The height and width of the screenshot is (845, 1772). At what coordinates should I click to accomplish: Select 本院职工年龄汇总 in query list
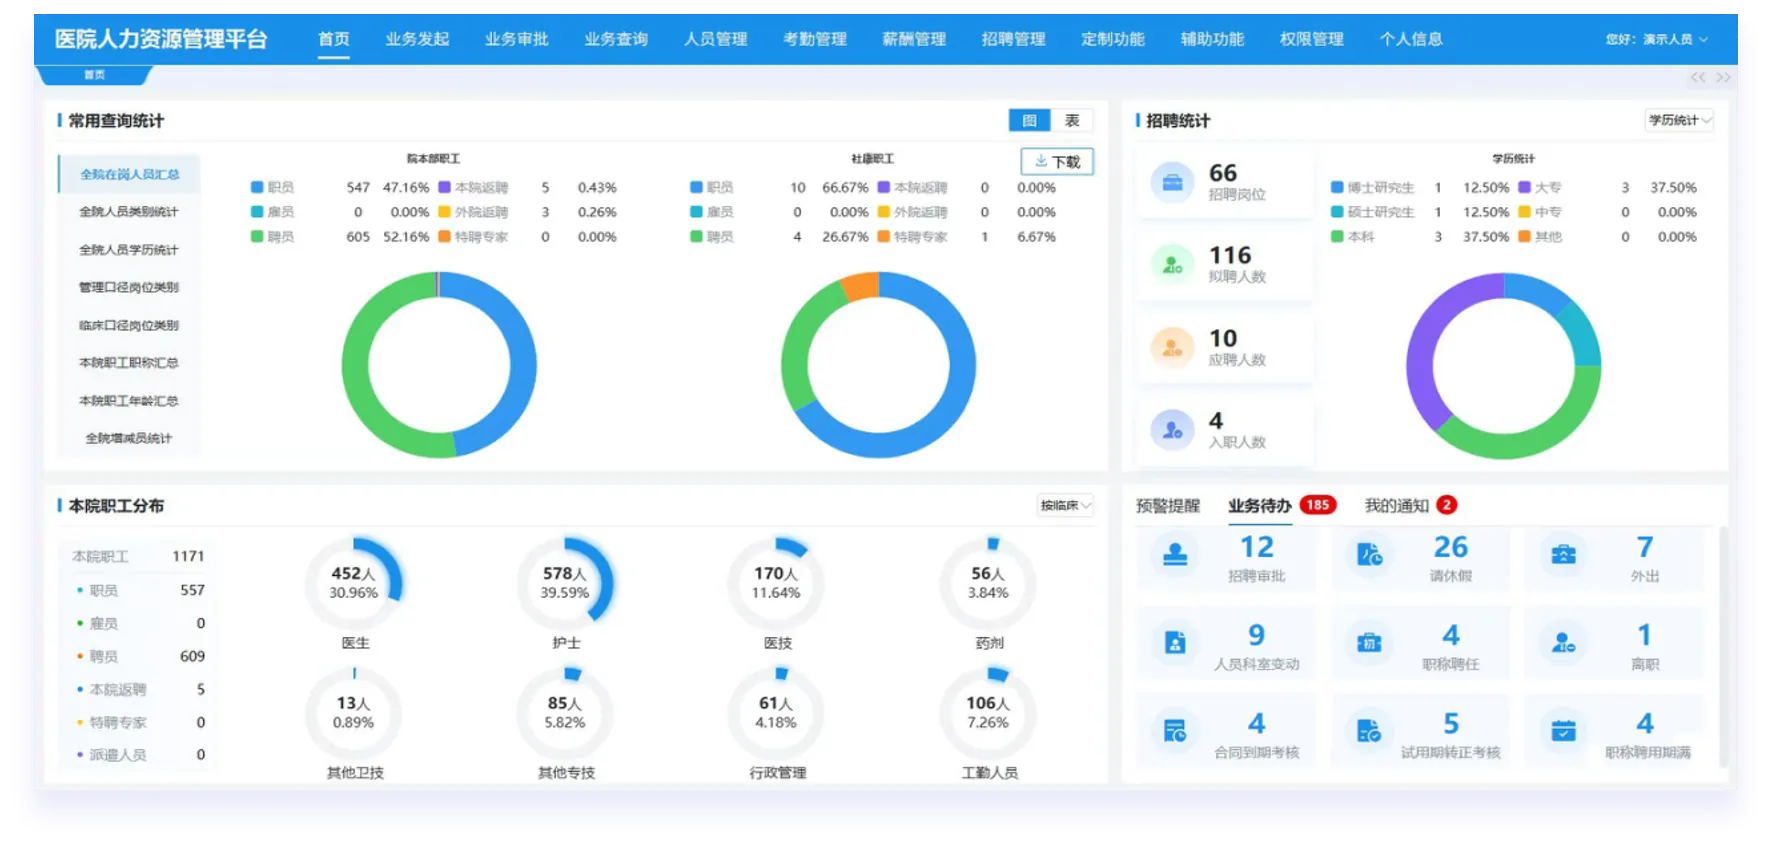pos(129,401)
